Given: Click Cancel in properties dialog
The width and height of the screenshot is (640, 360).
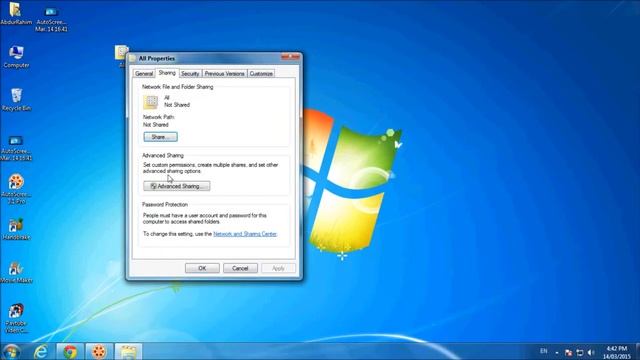Looking at the screenshot, I should coord(240,268).
